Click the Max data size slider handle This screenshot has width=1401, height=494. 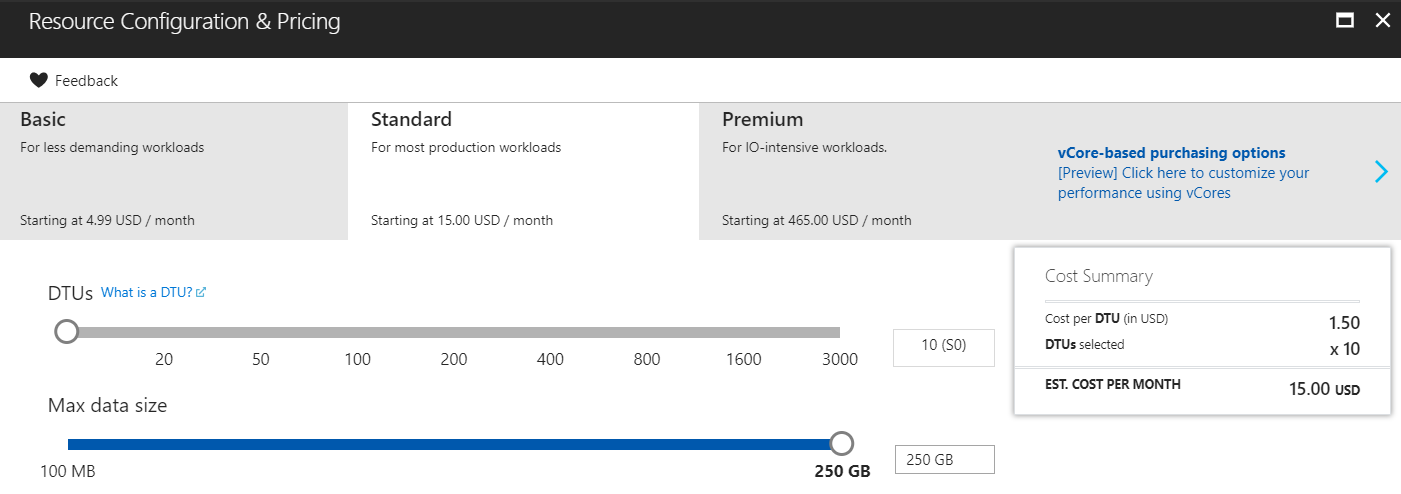[x=842, y=443]
